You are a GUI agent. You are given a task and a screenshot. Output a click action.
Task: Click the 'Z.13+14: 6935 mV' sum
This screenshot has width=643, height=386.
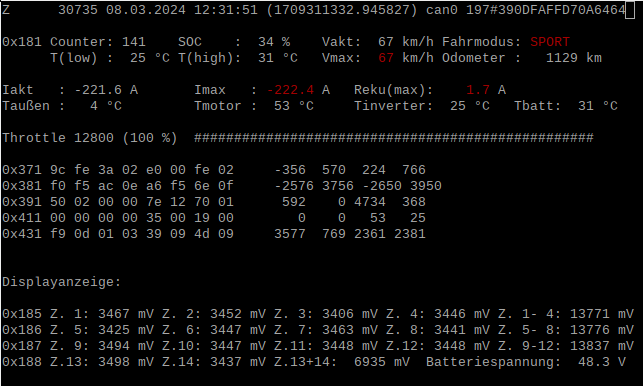tap(342, 362)
